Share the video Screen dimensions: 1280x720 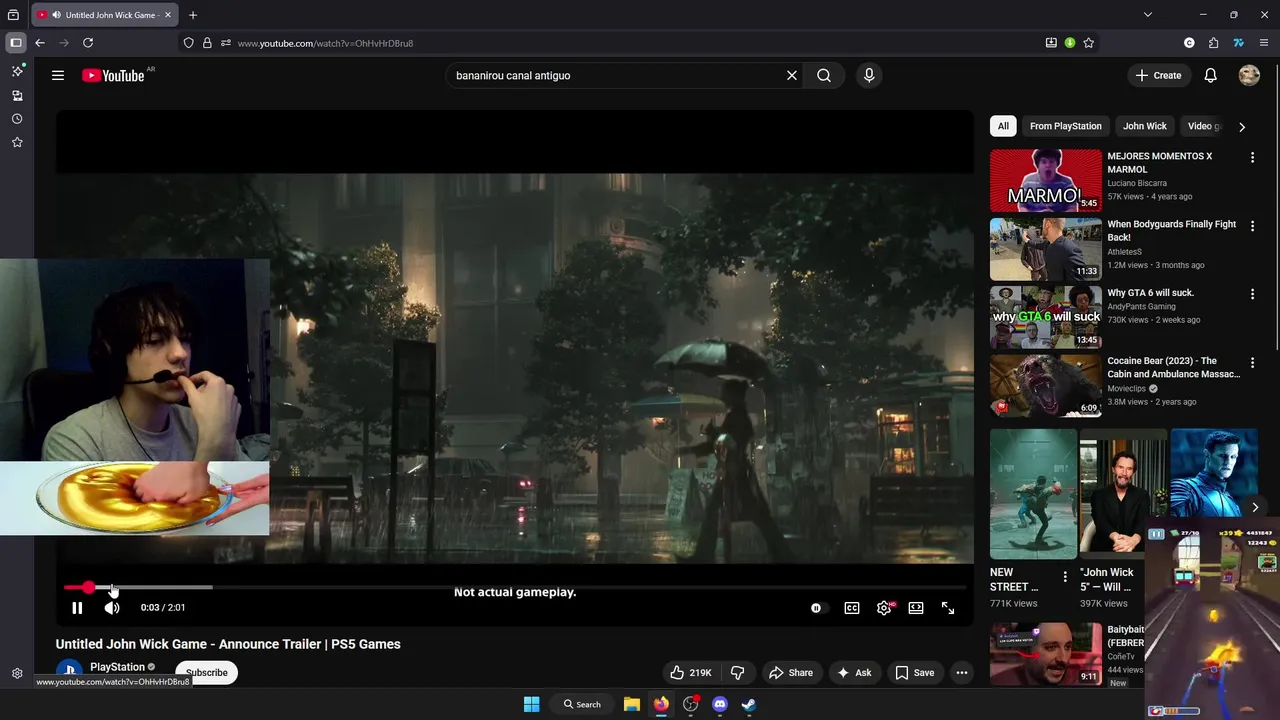(x=790, y=673)
